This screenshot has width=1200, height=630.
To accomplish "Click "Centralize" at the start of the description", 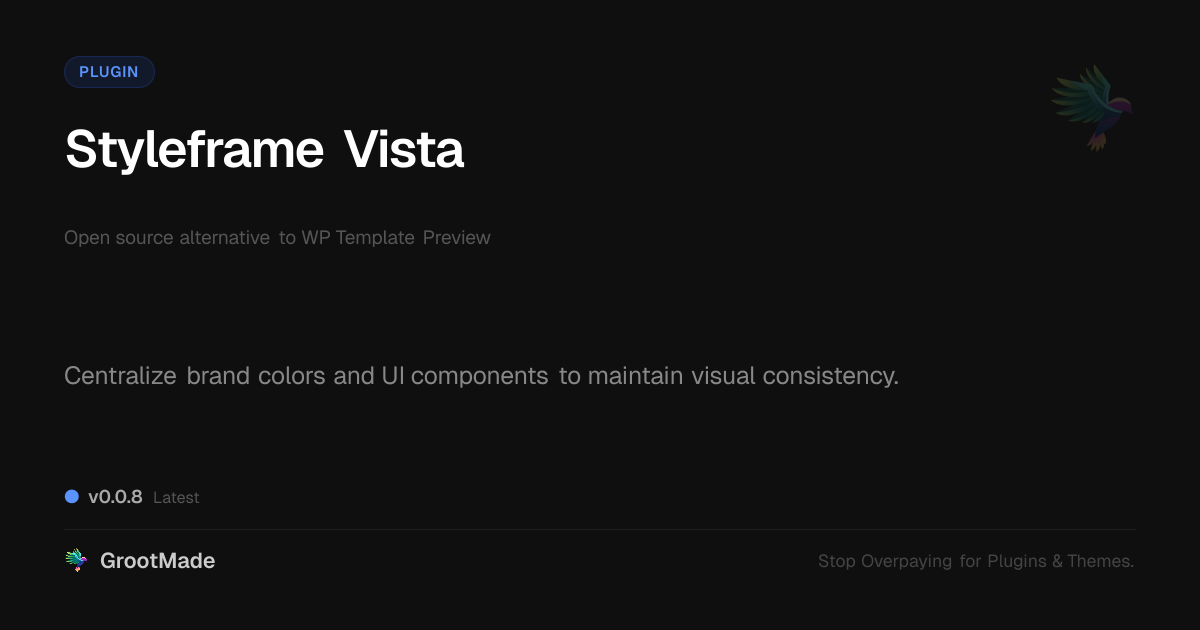I will click(x=120, y=376).
